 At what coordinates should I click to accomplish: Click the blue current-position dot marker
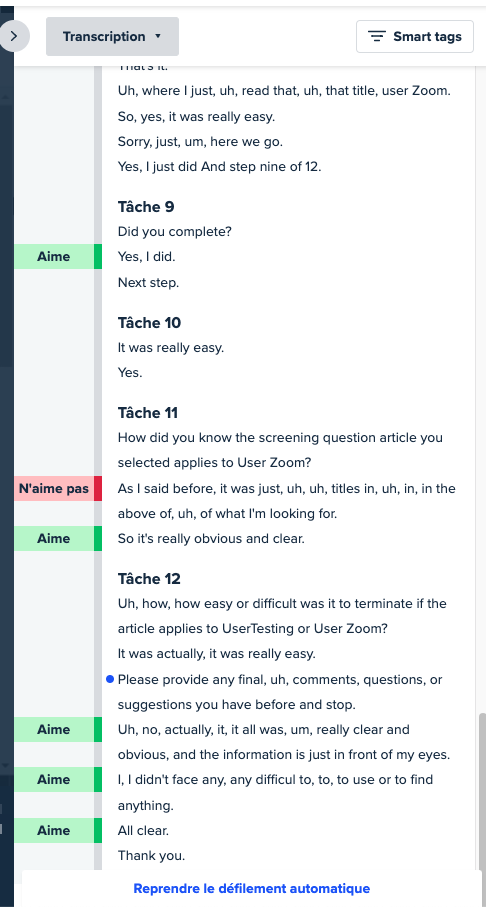click(110, 680)
